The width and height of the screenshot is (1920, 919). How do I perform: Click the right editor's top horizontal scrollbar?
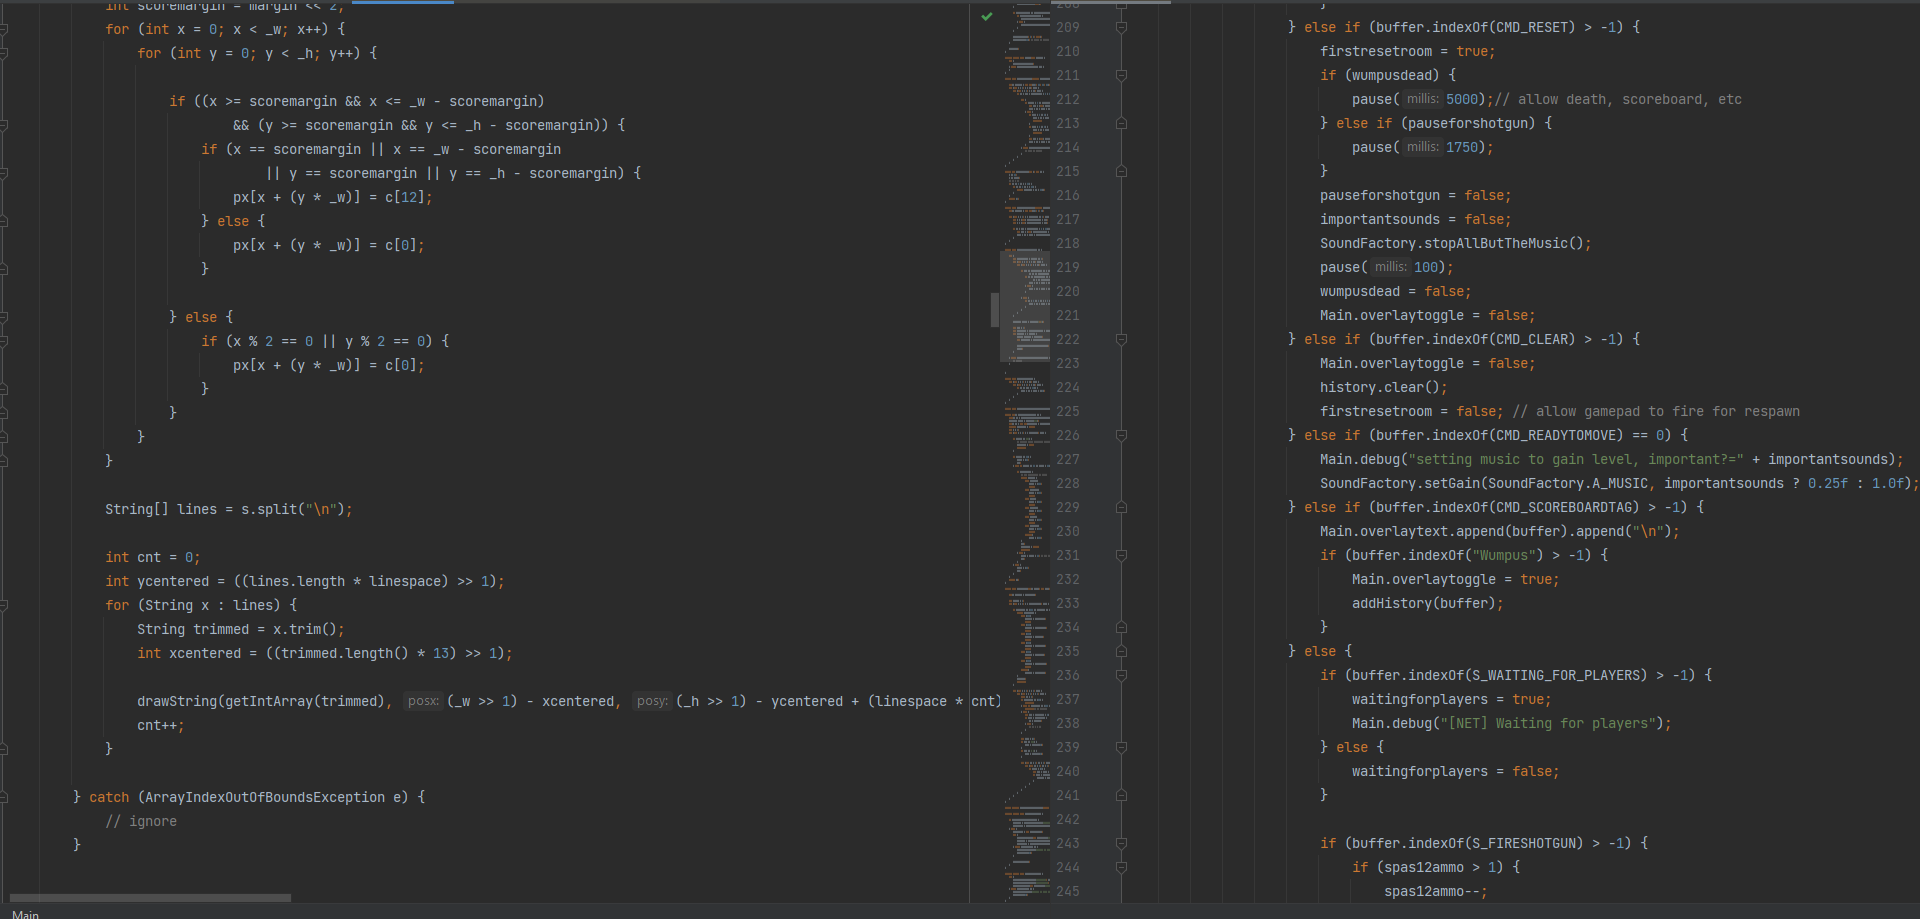(x=1113, y=2)
